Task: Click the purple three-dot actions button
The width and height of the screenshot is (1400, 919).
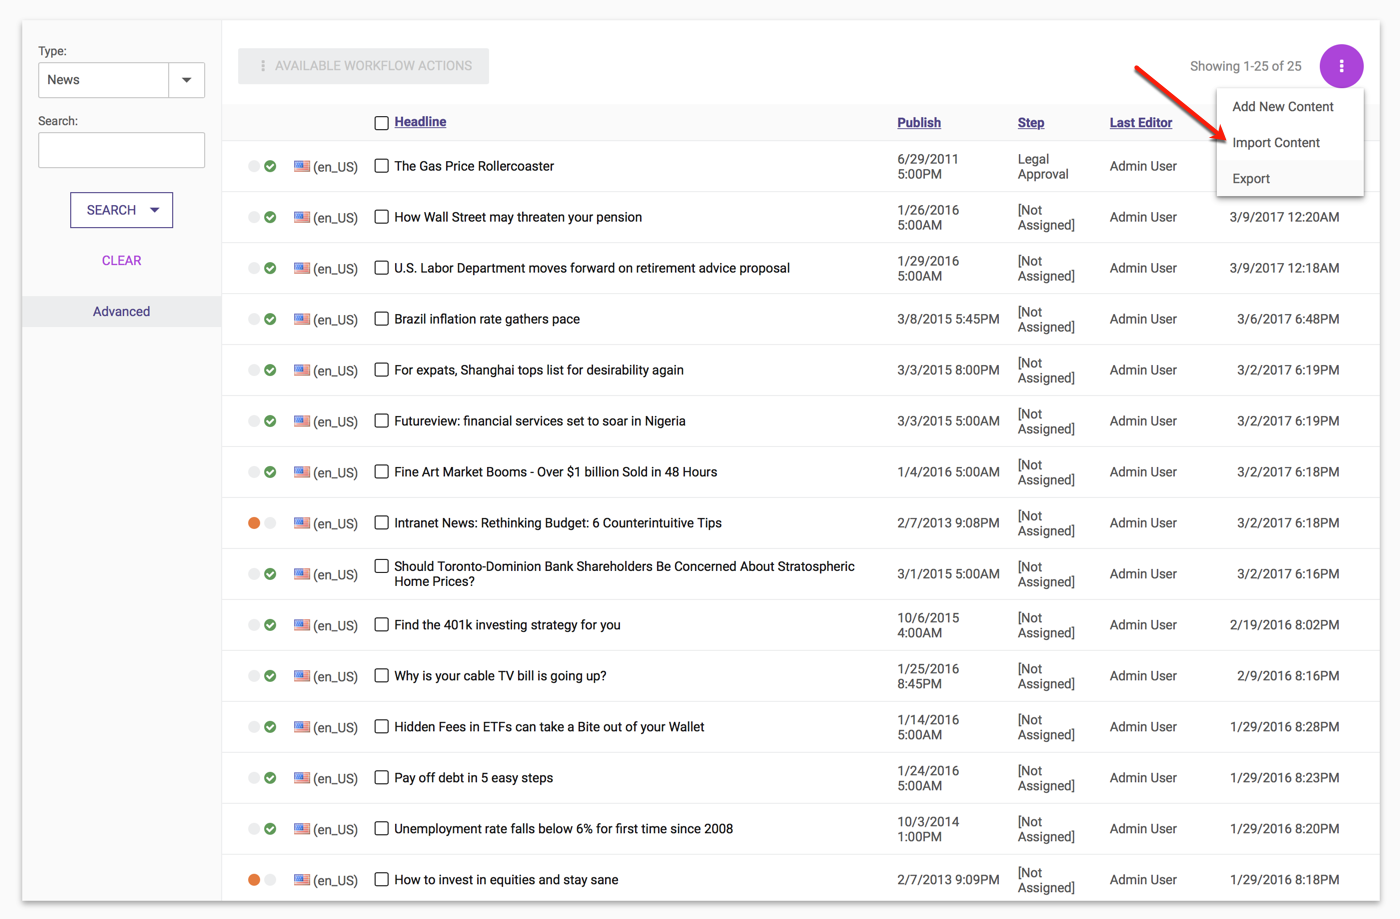Action: pyautogui.click(x=1341, y=66)
